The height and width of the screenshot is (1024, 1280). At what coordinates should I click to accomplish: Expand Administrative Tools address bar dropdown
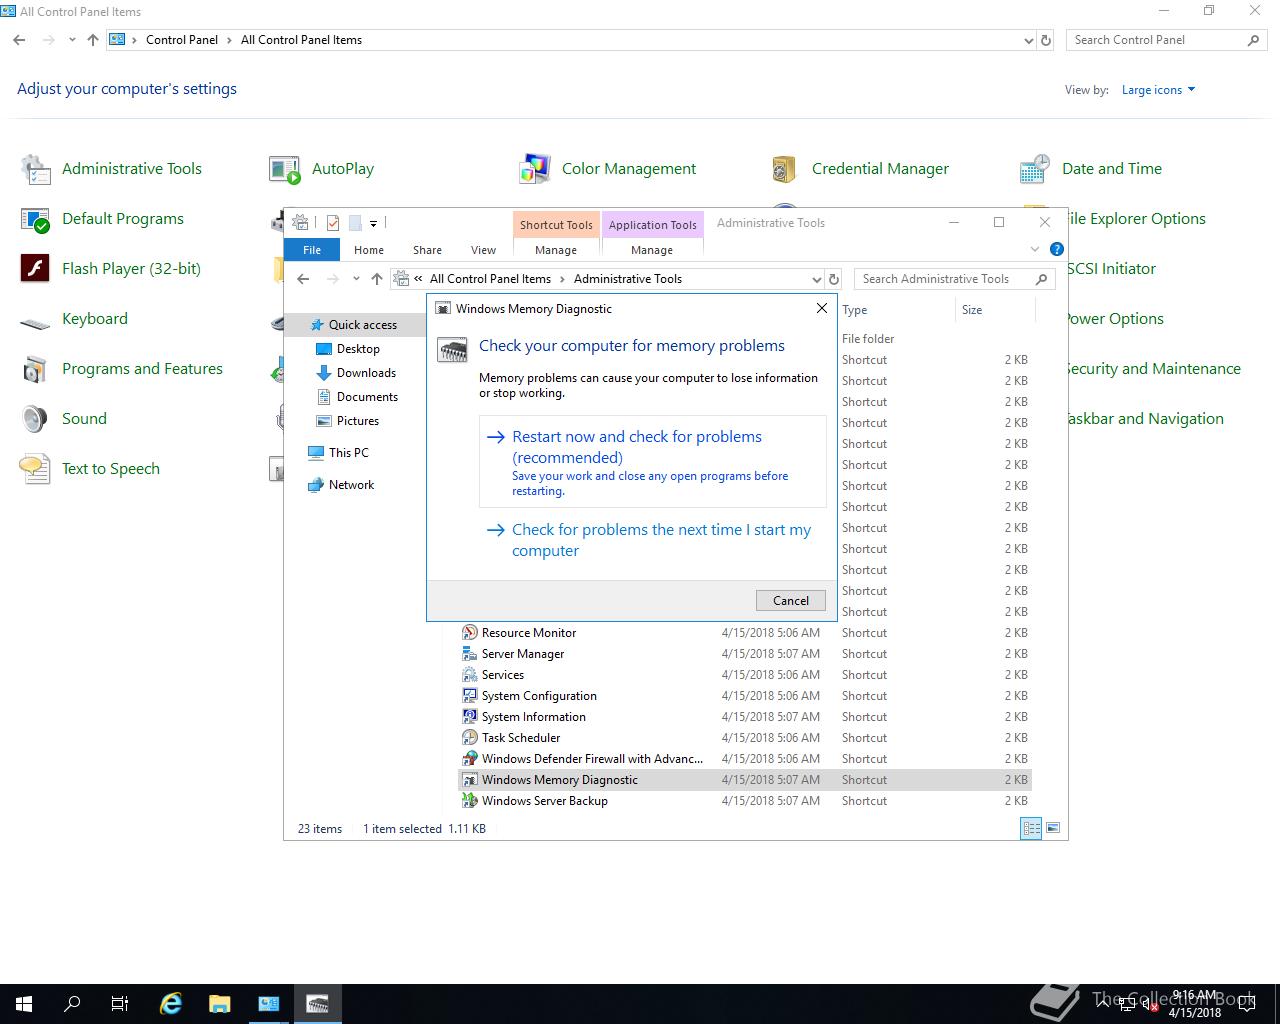(816, 280)
